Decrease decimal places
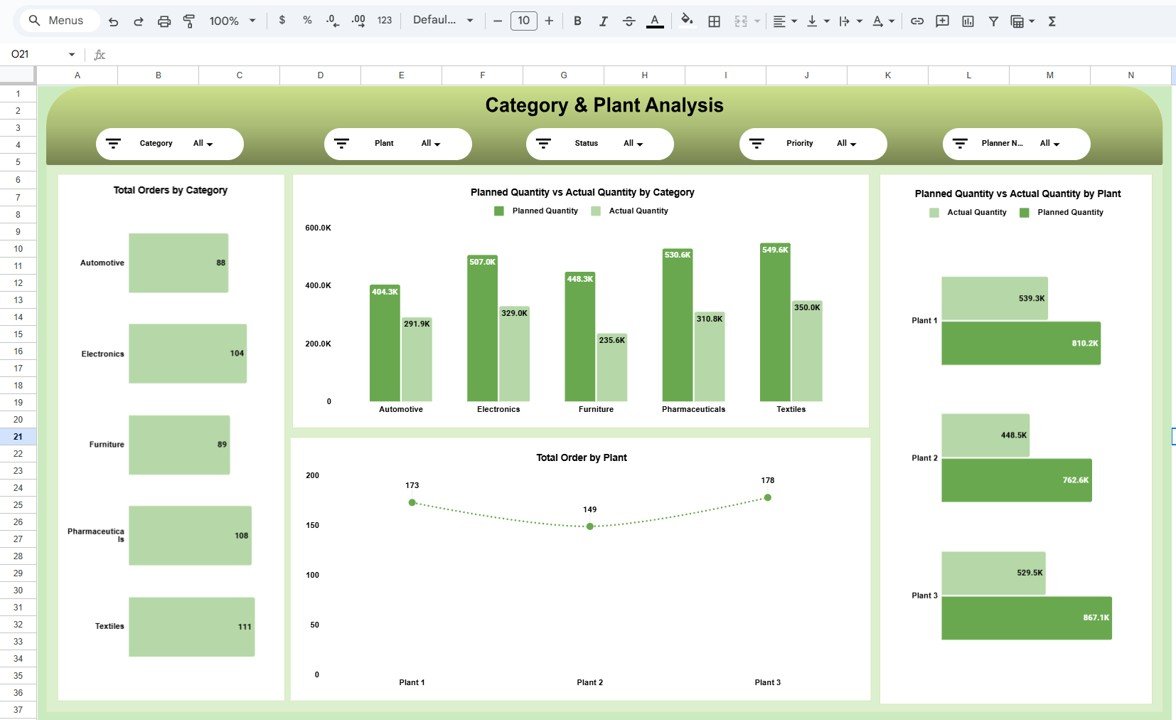Image resolution: width=1176 pixels, height=720 pixels. pyautogui.click(x=331, y=20)
